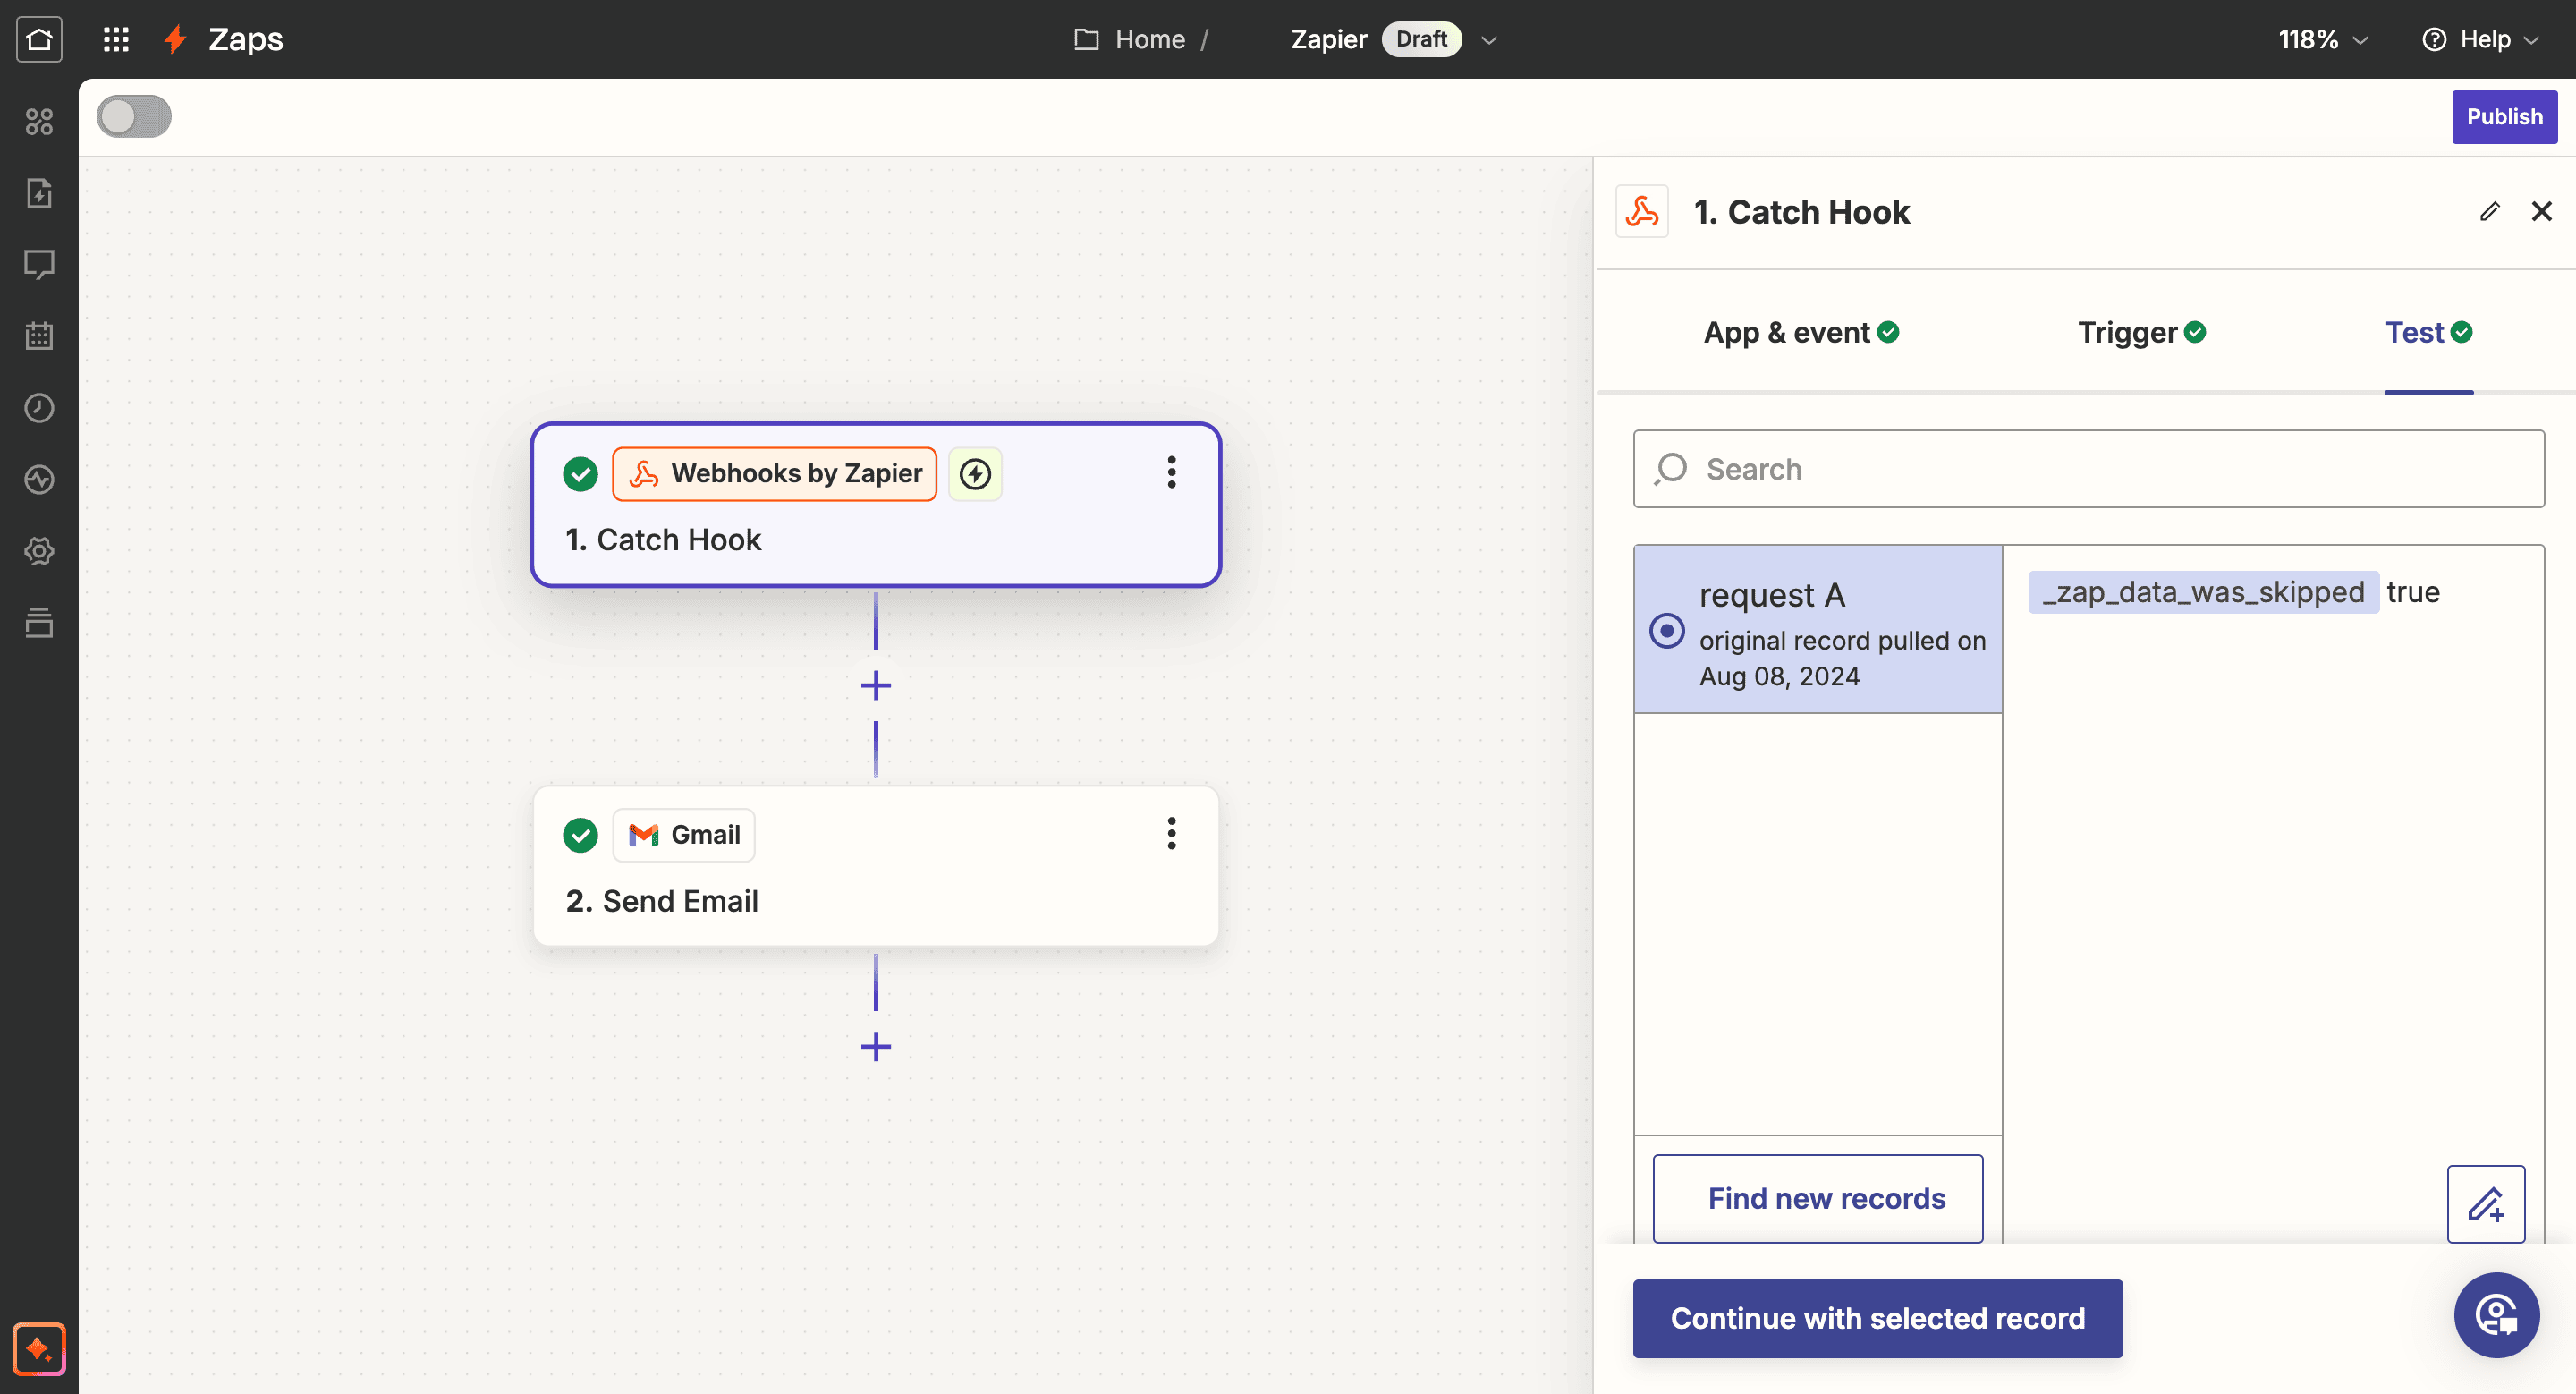This screenshot has height=1394, width=2576.
Task: Open the support chat bubble
Action: click(x=2496, y=1314)
